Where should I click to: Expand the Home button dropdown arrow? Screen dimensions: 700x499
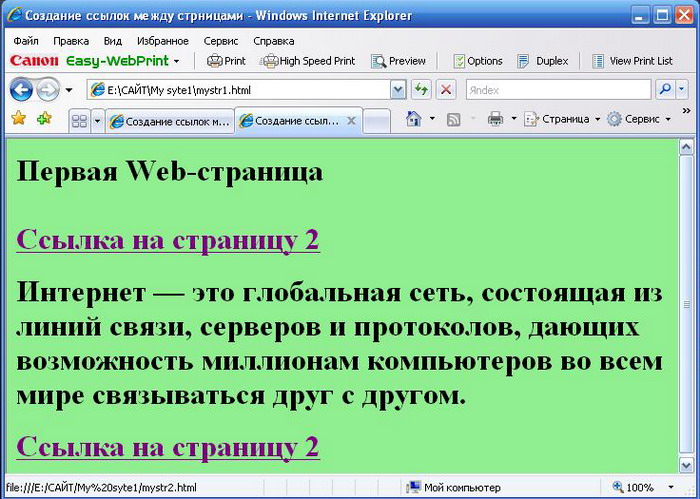tap(432, 119)
